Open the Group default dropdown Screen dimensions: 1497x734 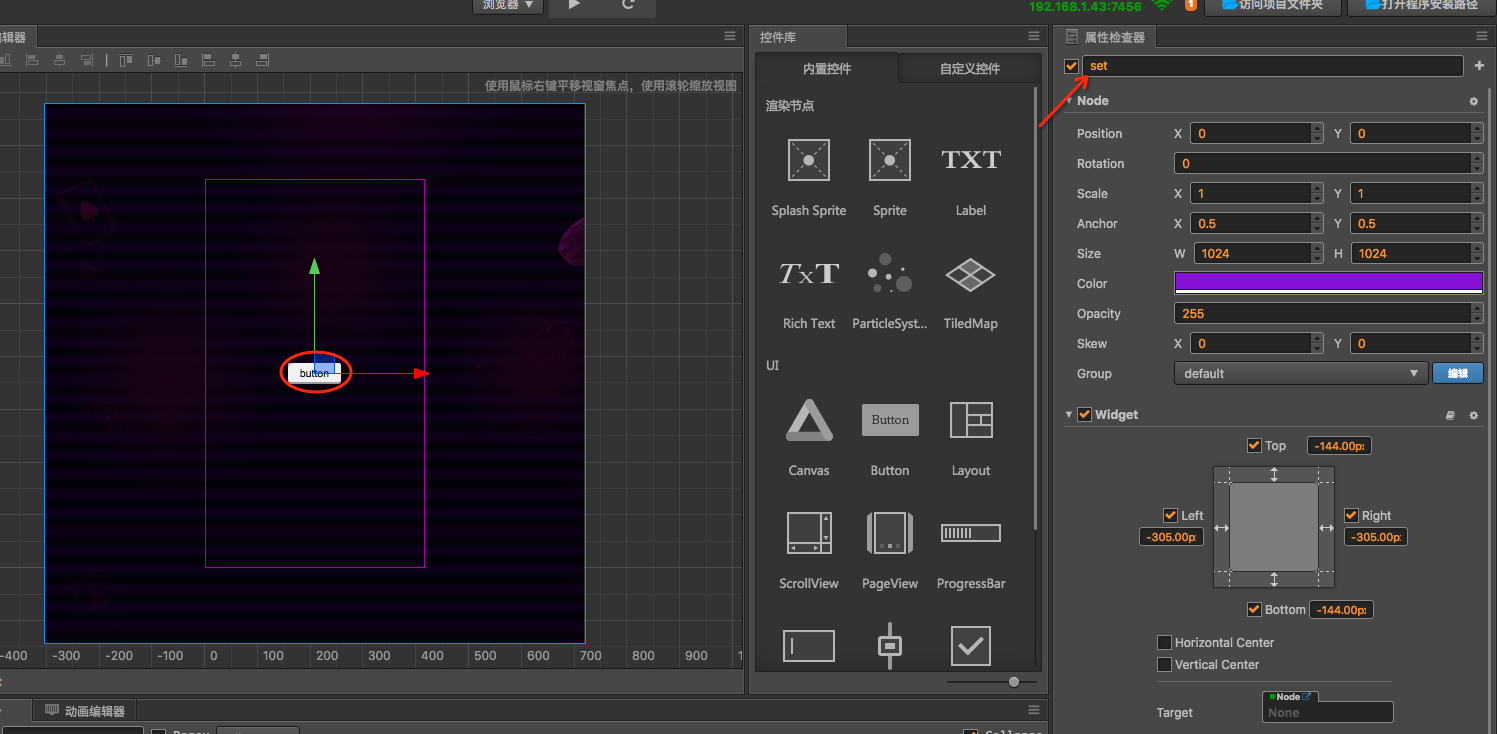[1299, 374]
